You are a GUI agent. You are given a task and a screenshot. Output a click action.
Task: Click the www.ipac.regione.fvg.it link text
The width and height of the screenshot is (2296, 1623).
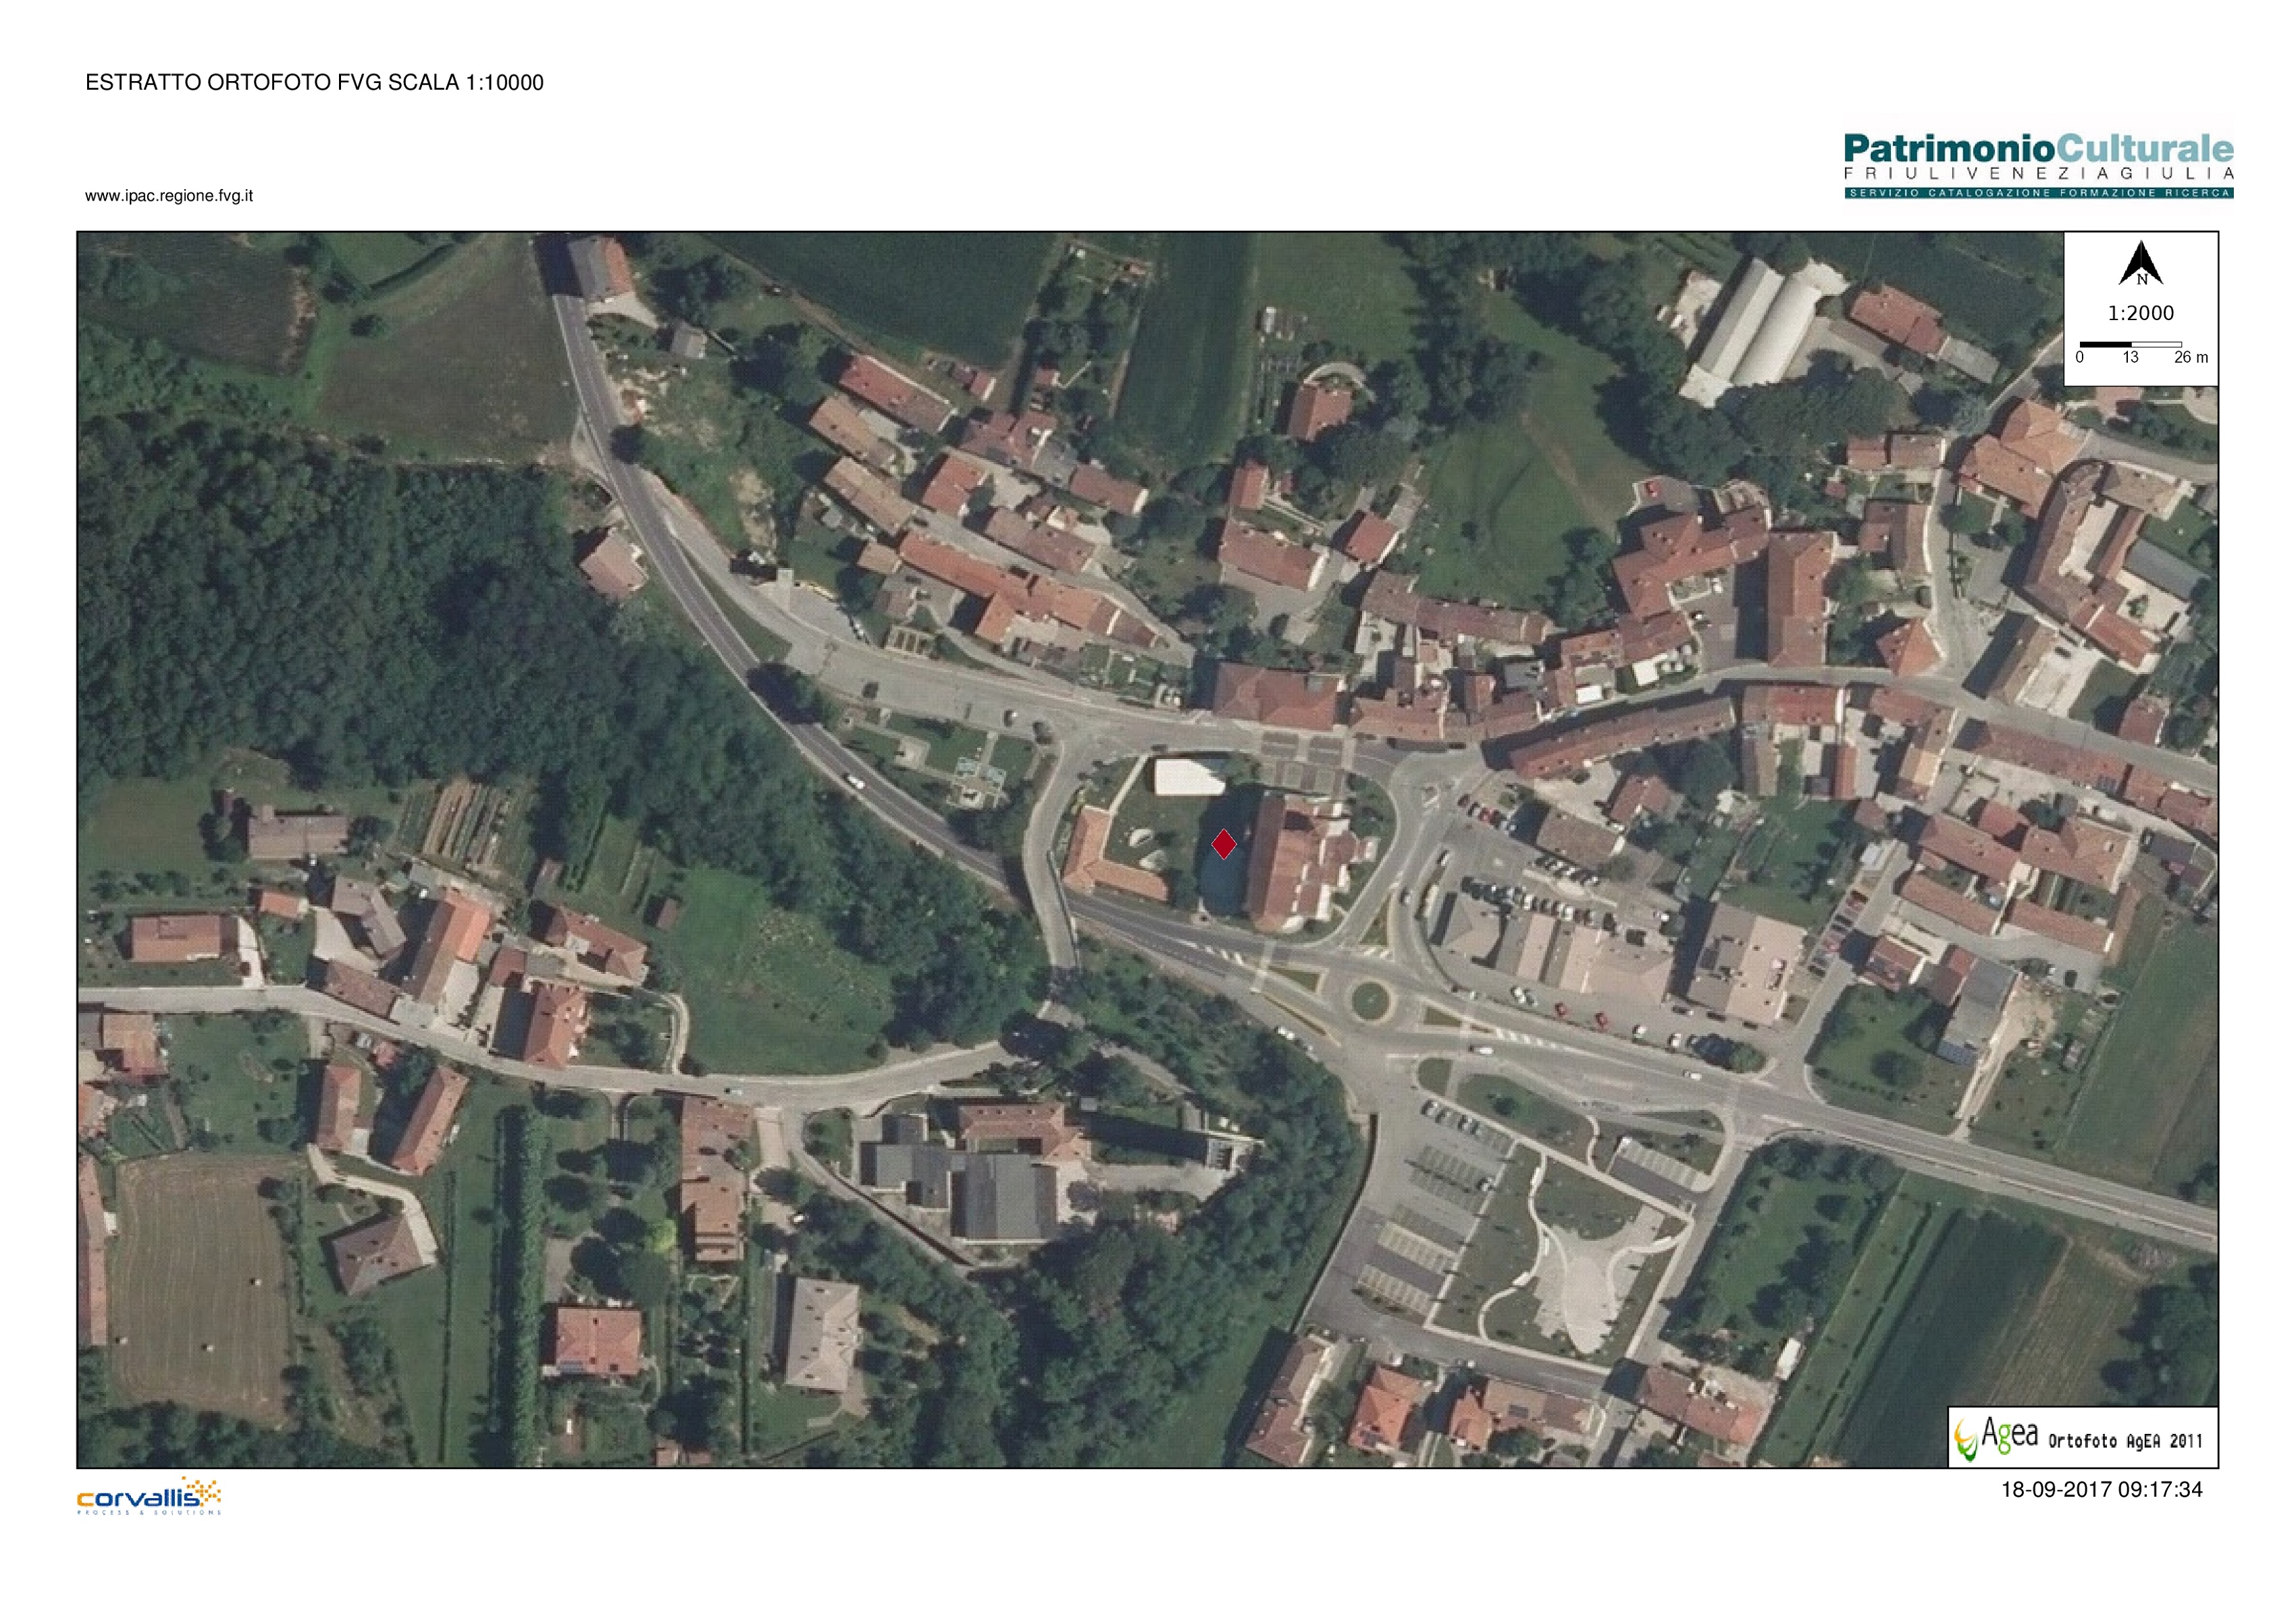pyautogui.click(x=169, y=196)
